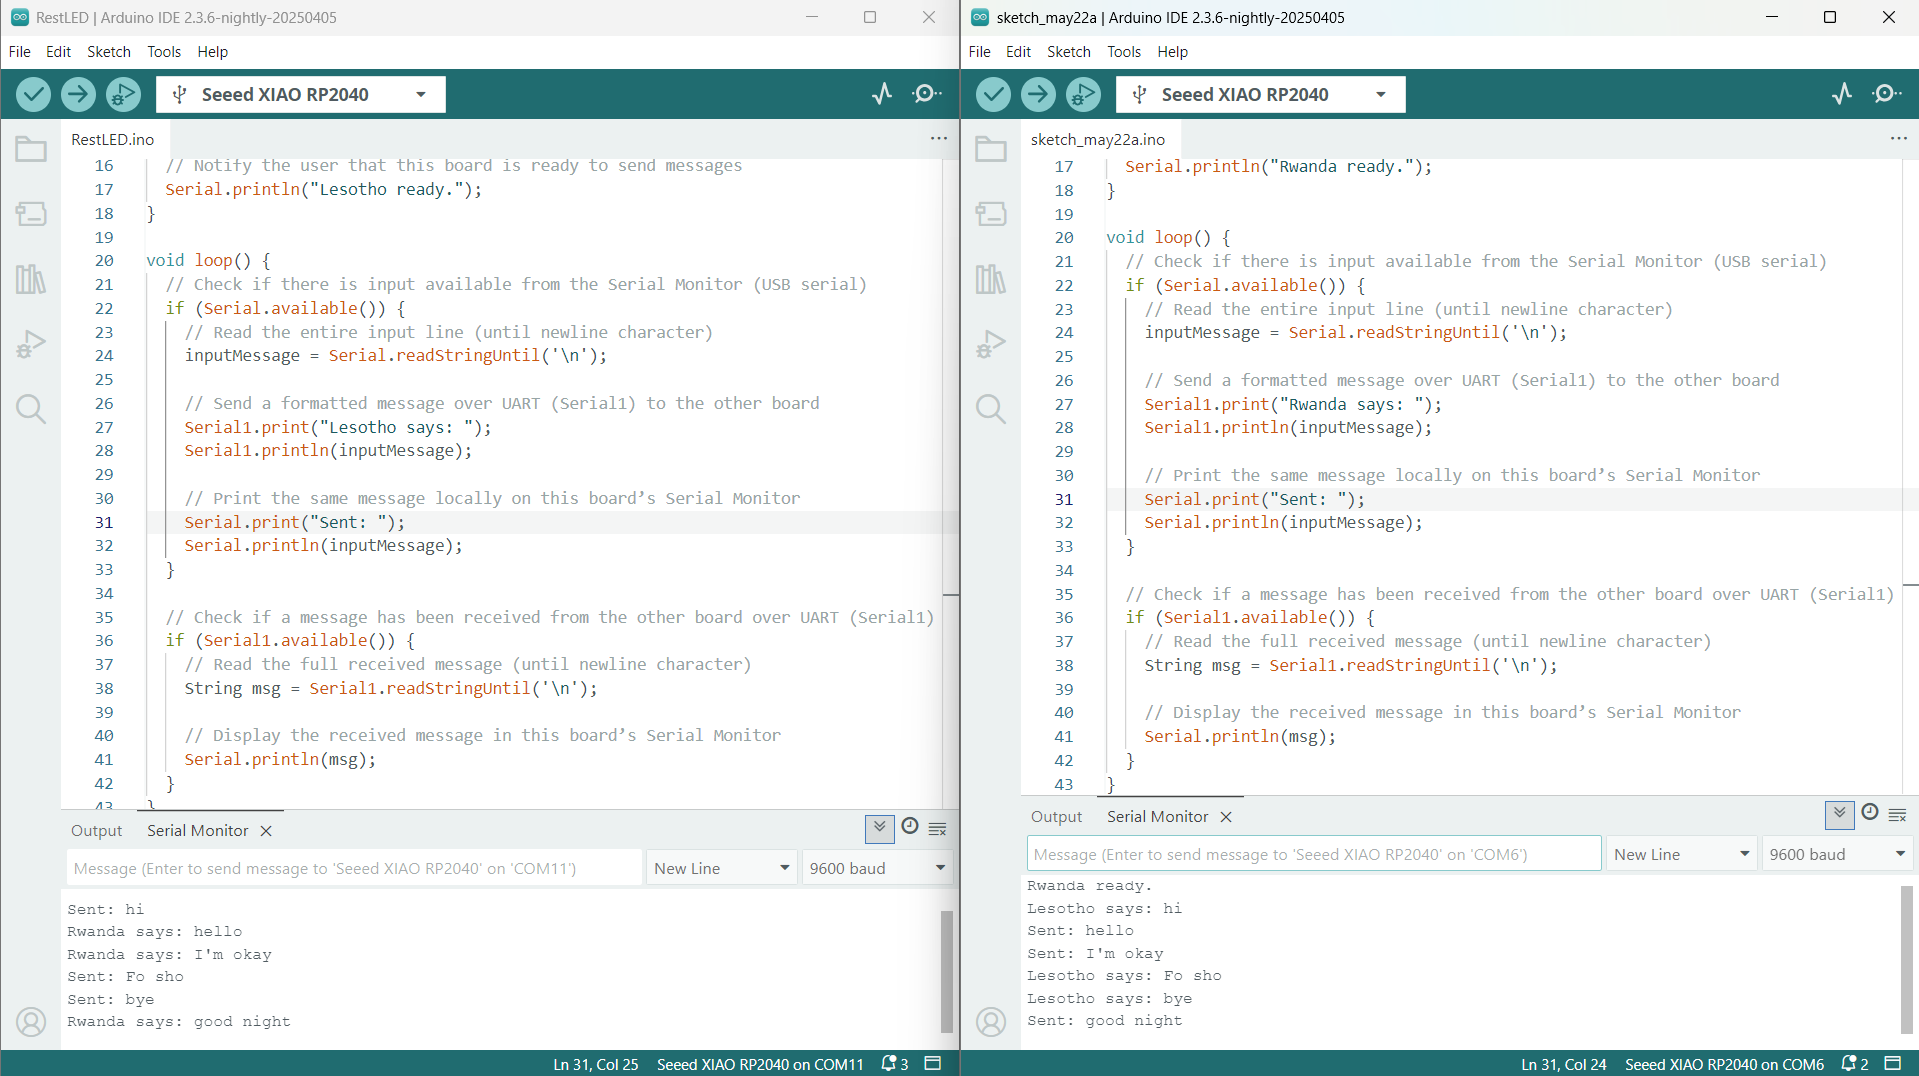Click account profile icon in RestLED window
Image resolution: width=1919 pixels, height=1076 pixels.
click(x=31, y=1022)
